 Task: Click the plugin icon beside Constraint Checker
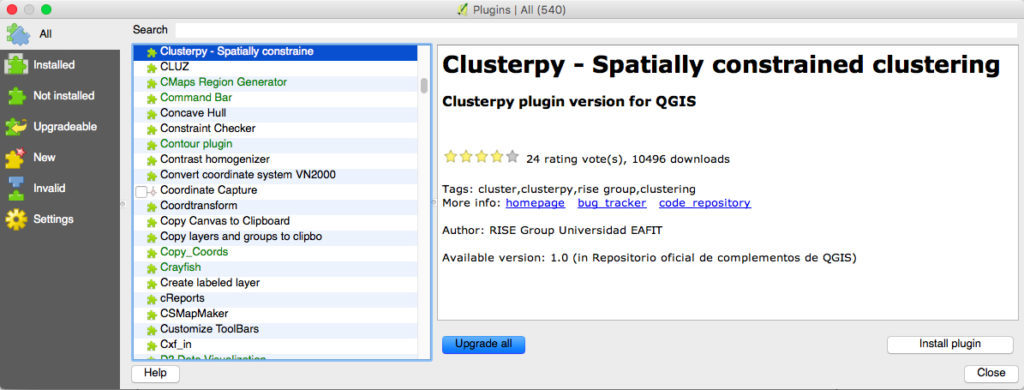[152, 129]
